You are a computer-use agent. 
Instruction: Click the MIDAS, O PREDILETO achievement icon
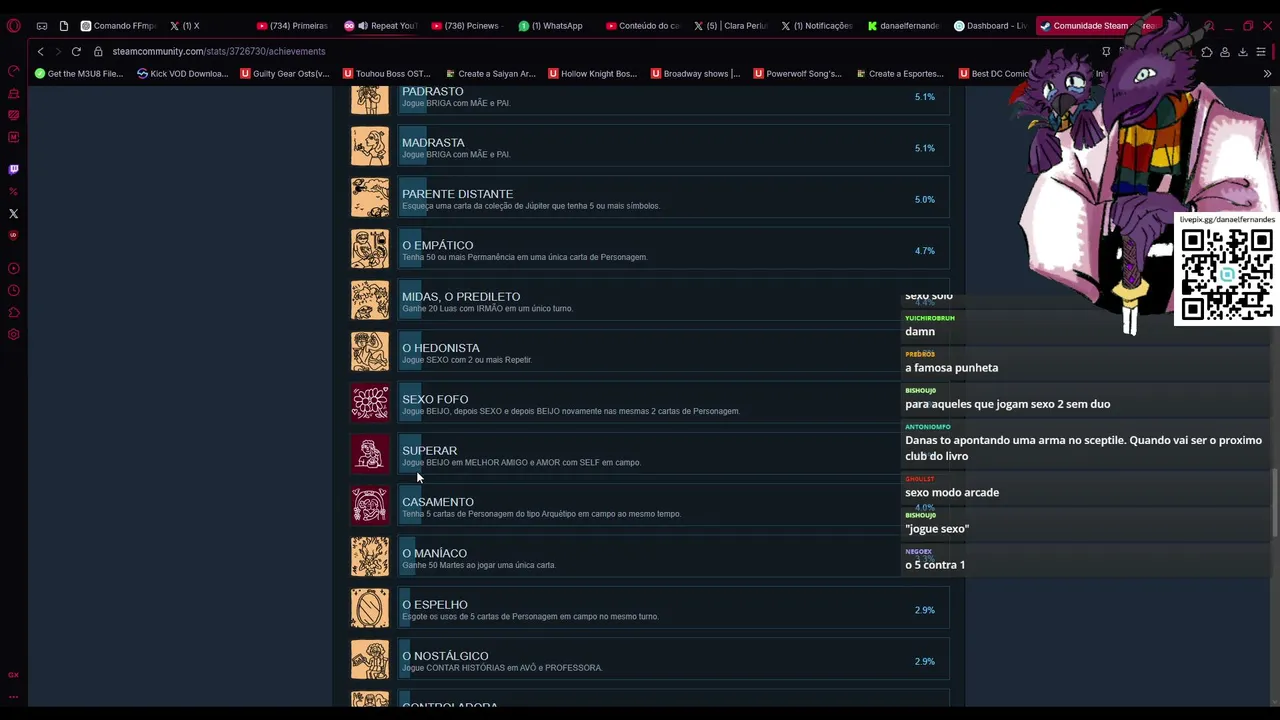click(x=370, y=300)
